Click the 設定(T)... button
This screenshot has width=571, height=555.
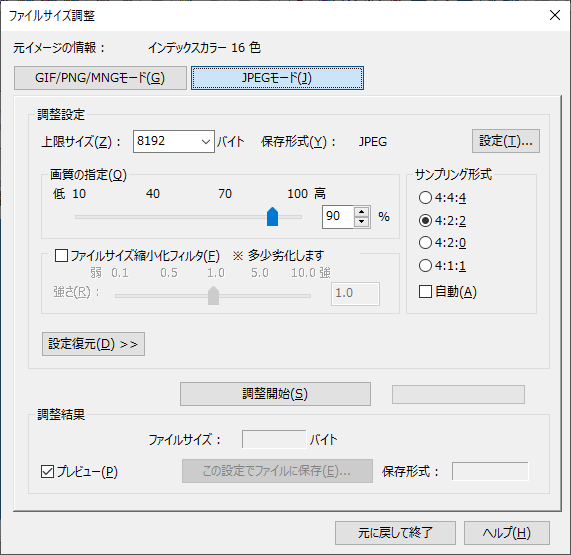coord(506,141)
